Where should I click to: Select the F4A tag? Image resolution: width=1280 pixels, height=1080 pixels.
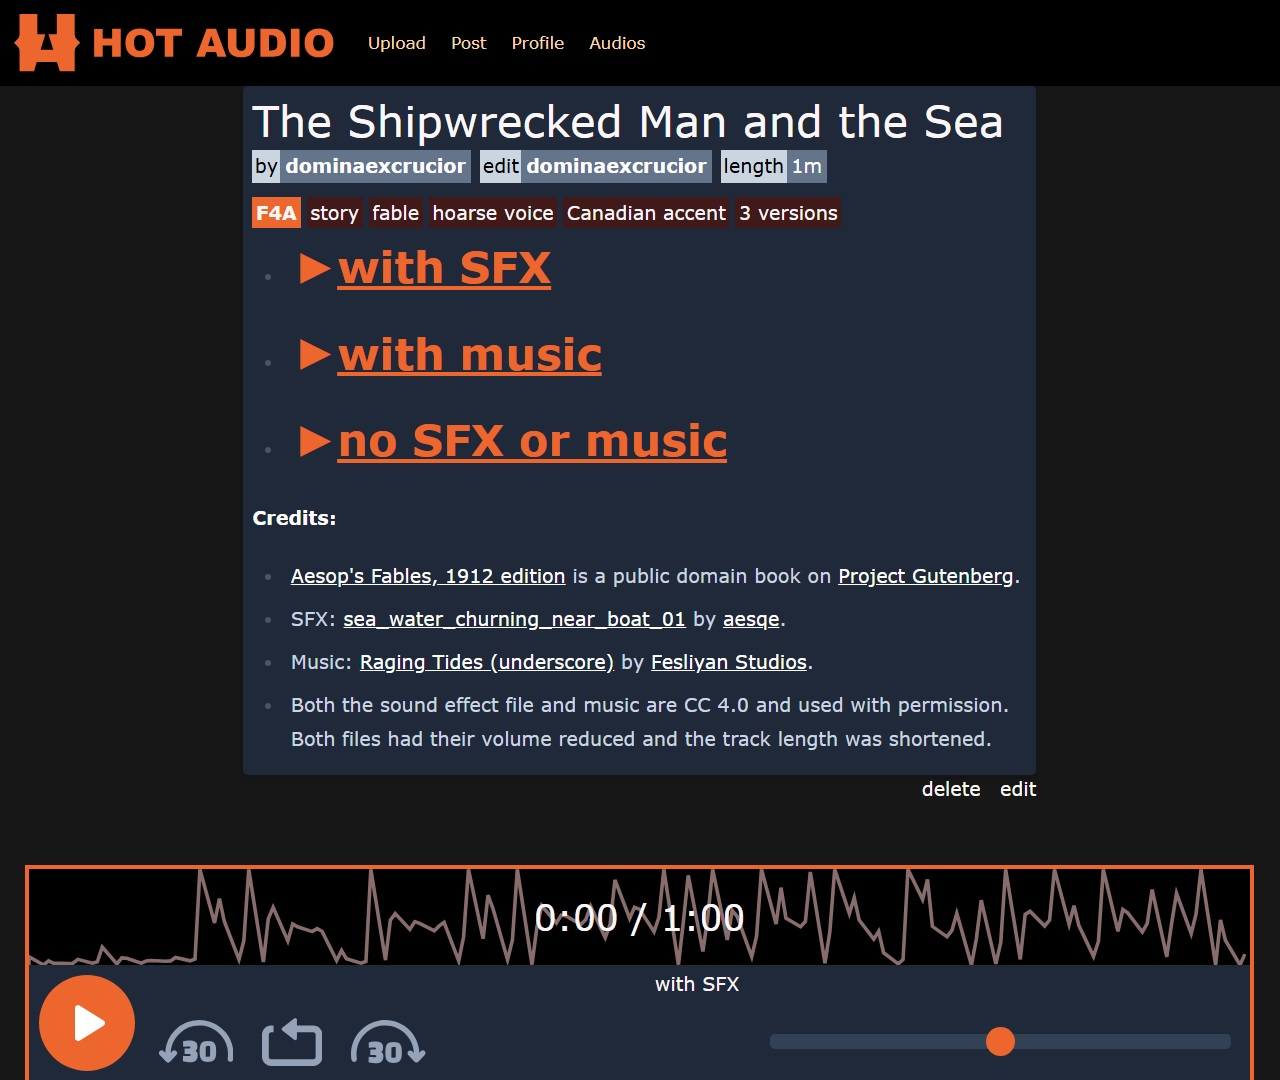[x=276, y=213]
